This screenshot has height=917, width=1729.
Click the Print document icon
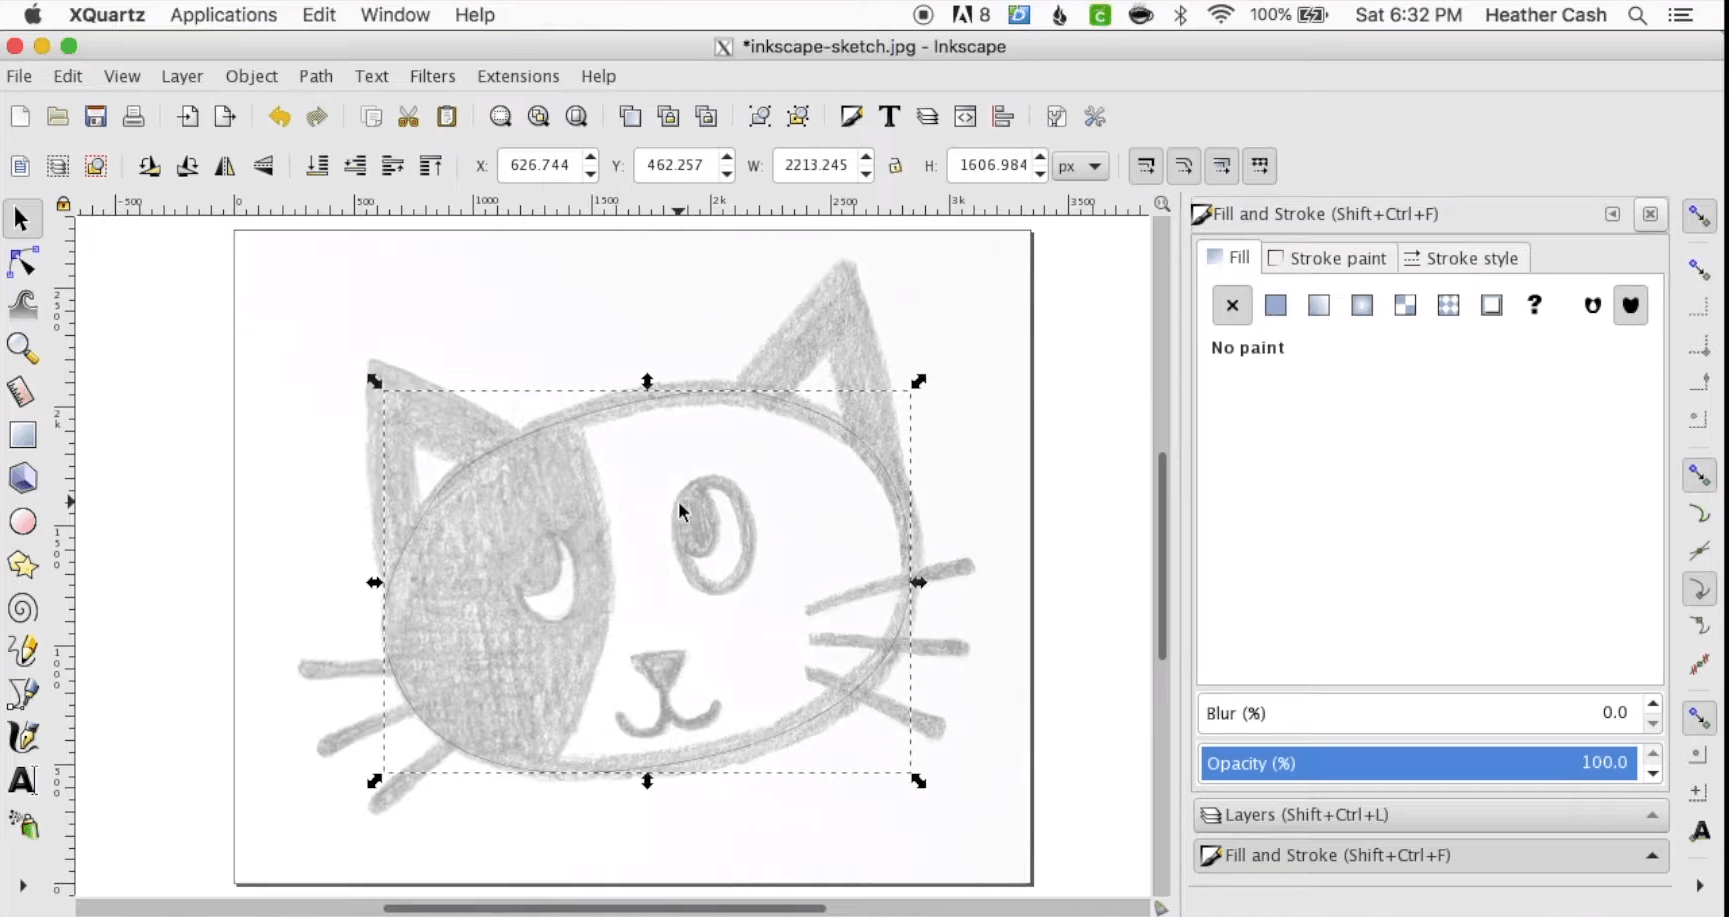[x=133, y=117]
